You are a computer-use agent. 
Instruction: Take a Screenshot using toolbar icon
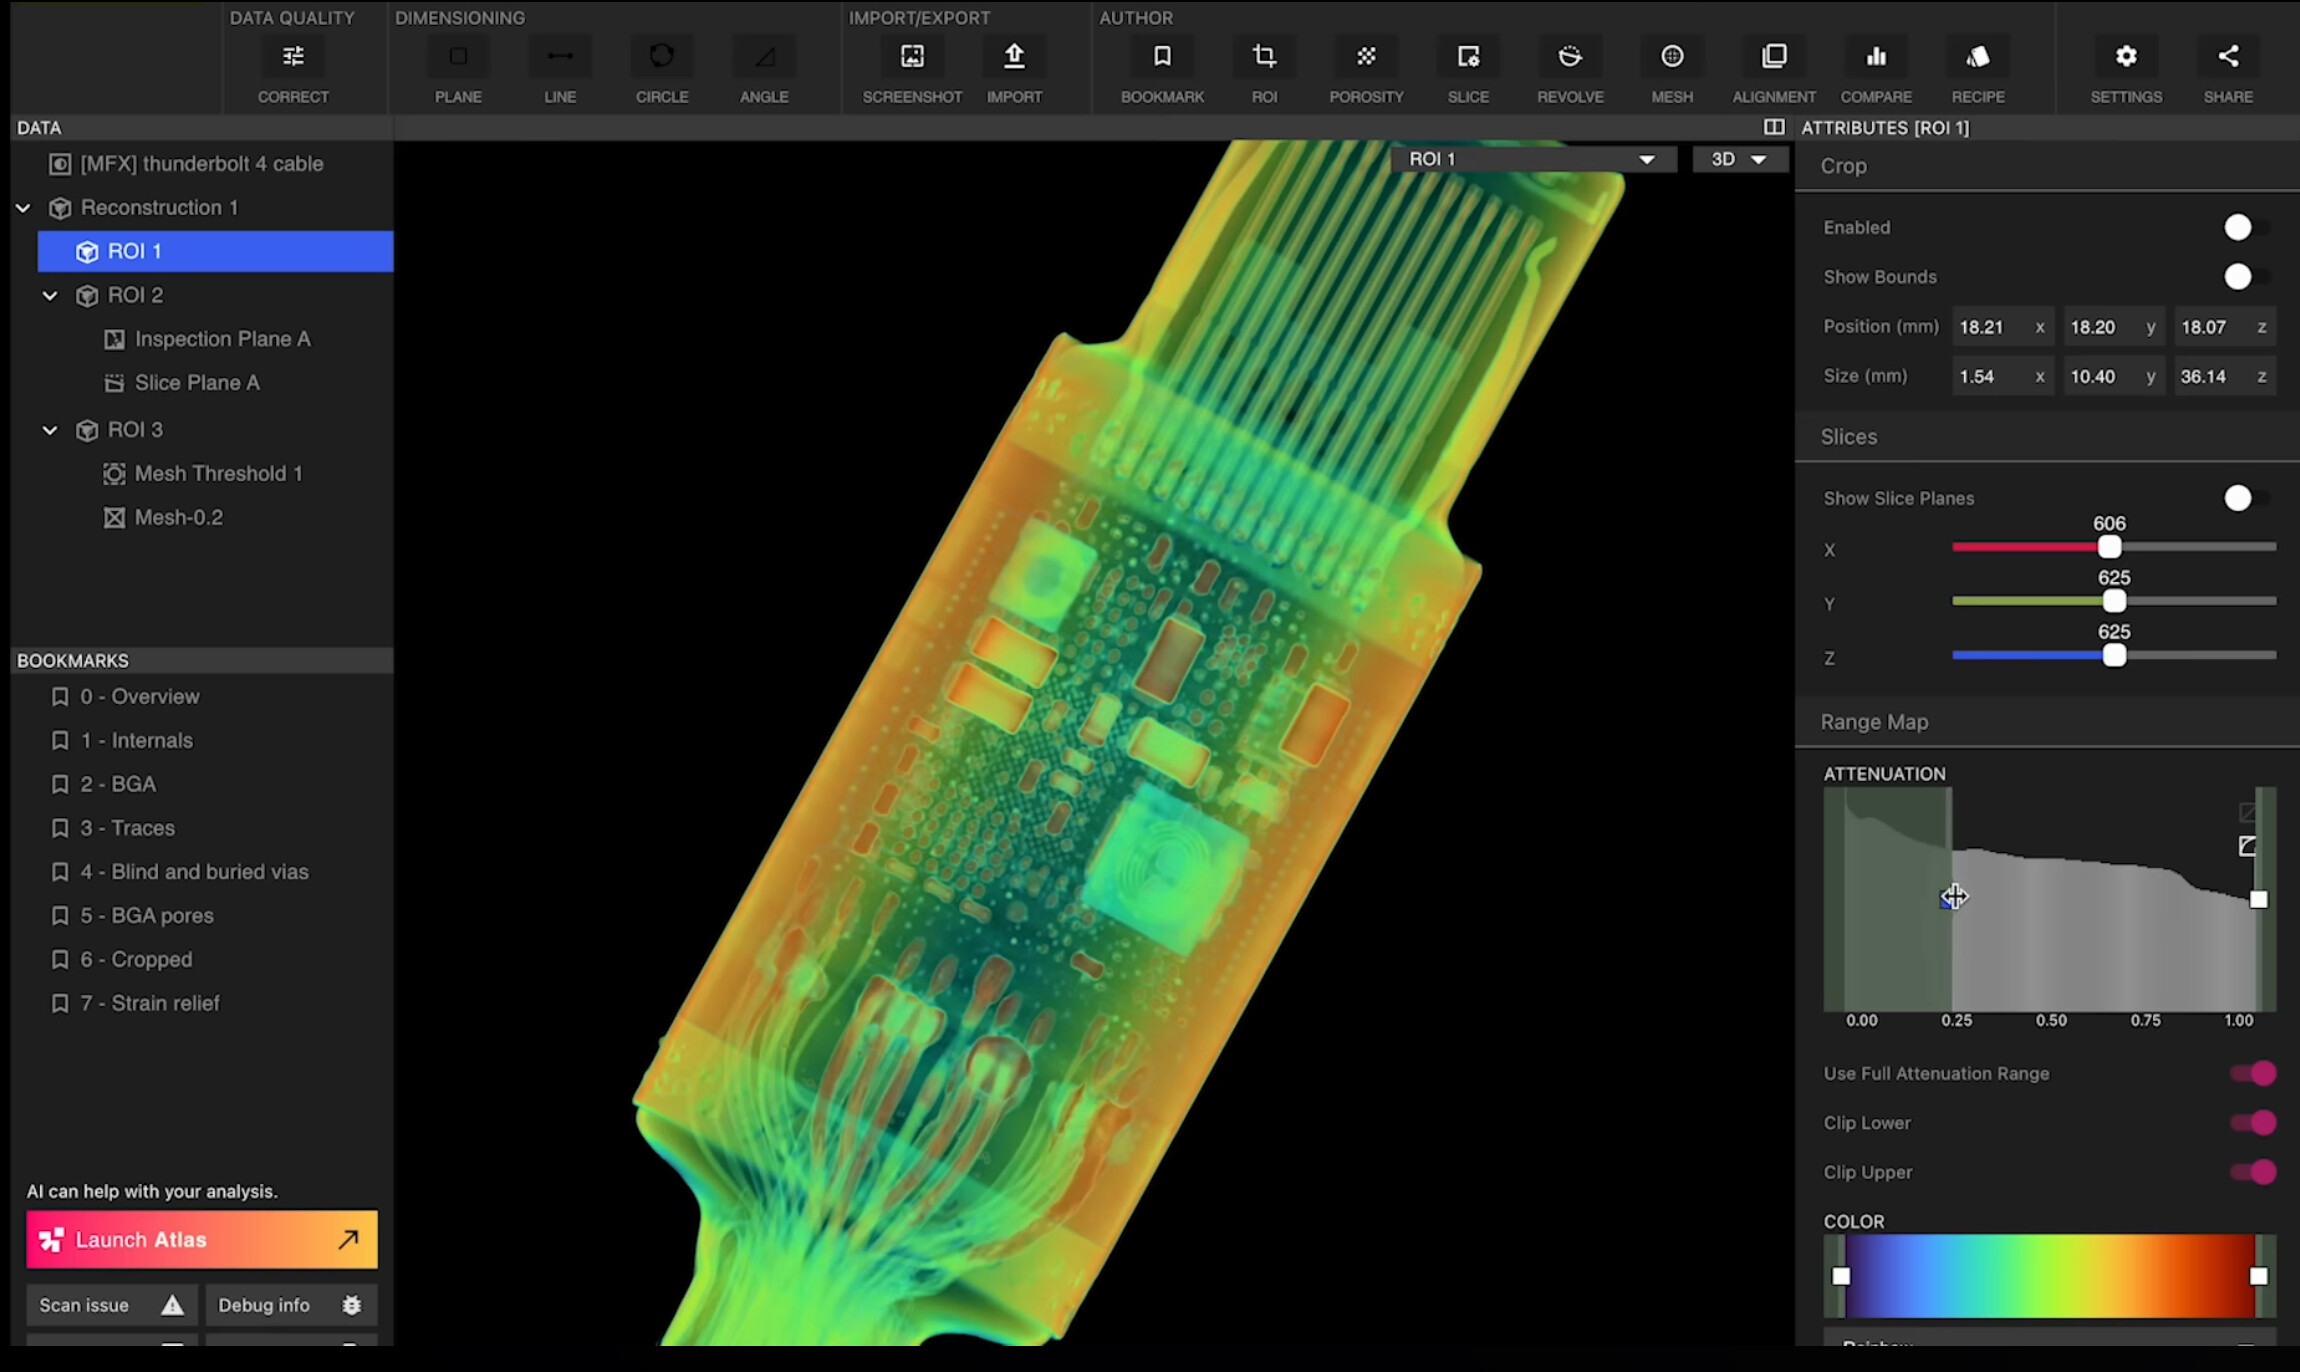(x=911, y=57)
